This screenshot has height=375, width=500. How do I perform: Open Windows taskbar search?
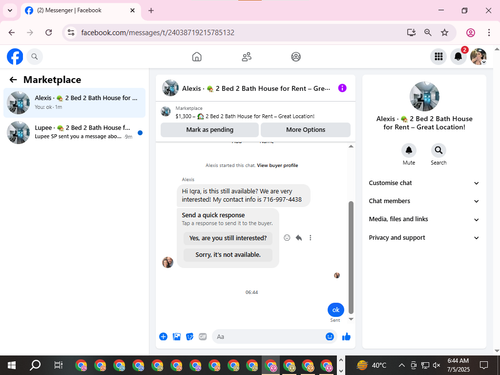(x=35, y=366)
